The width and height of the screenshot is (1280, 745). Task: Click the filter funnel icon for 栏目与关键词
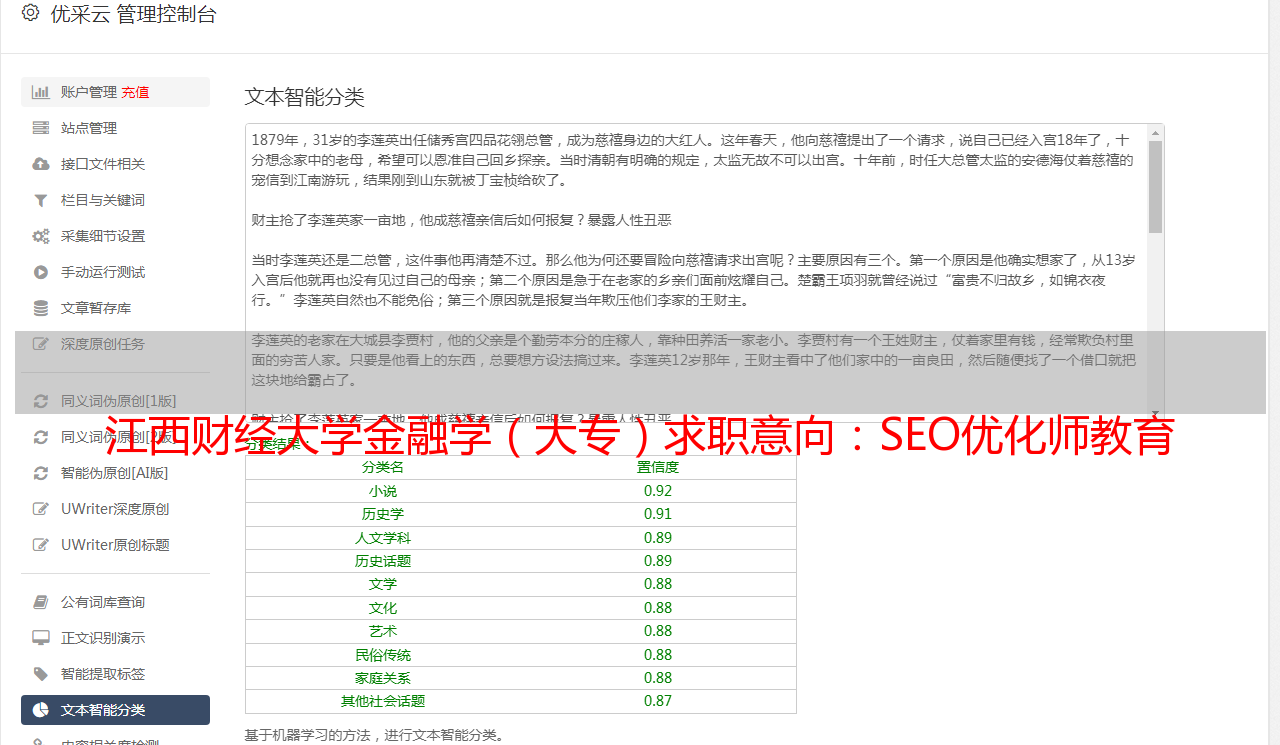(41, 200)
